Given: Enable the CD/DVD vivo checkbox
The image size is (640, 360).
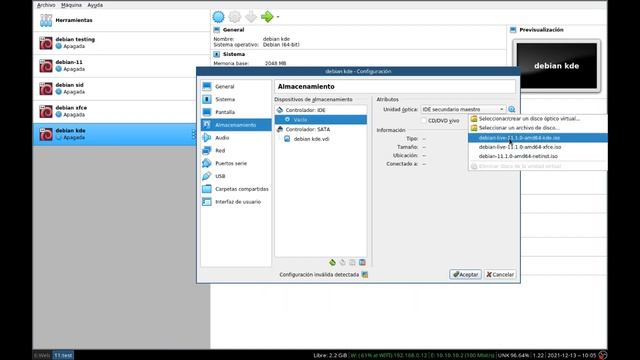Looking at the screenshot, I should [424, 121].
